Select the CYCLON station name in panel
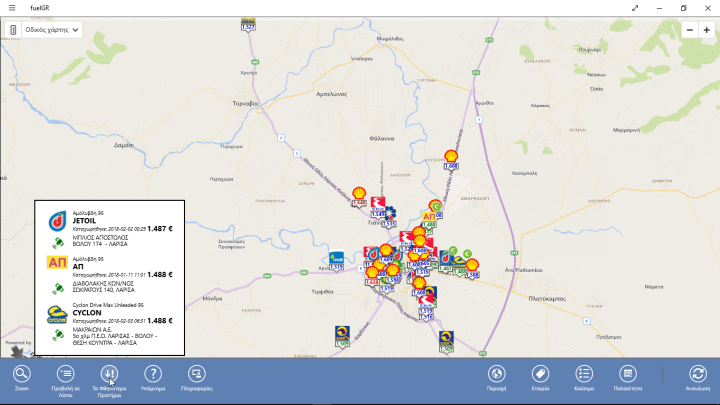Image resolution: width=720 pixels, height=405 pixels. (x=87, y=313)
